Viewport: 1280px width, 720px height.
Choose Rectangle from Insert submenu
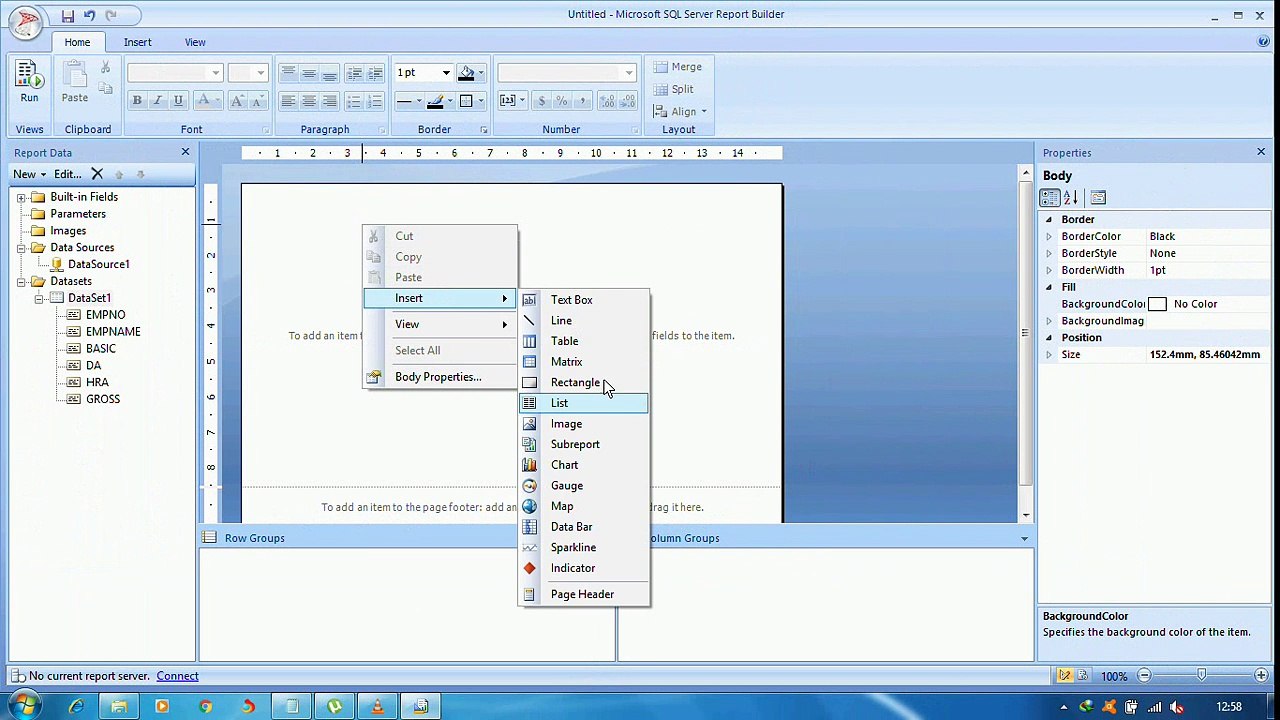(584, 382)
